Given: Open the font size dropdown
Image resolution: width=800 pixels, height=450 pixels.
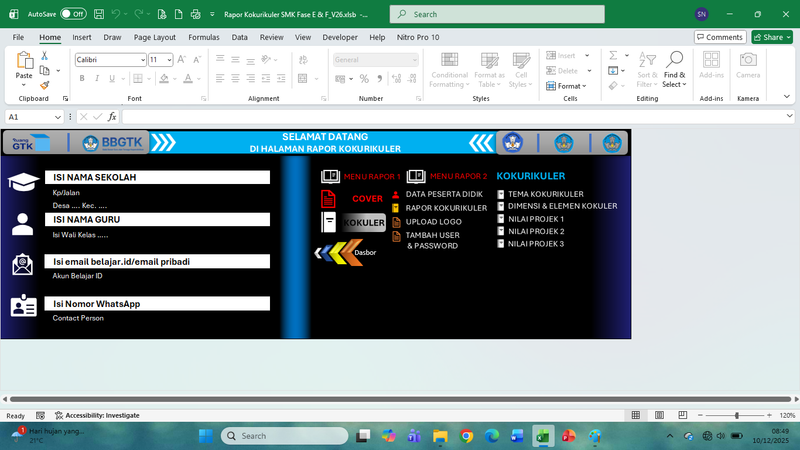Looking at the screenshot, I should pos(170,60).
